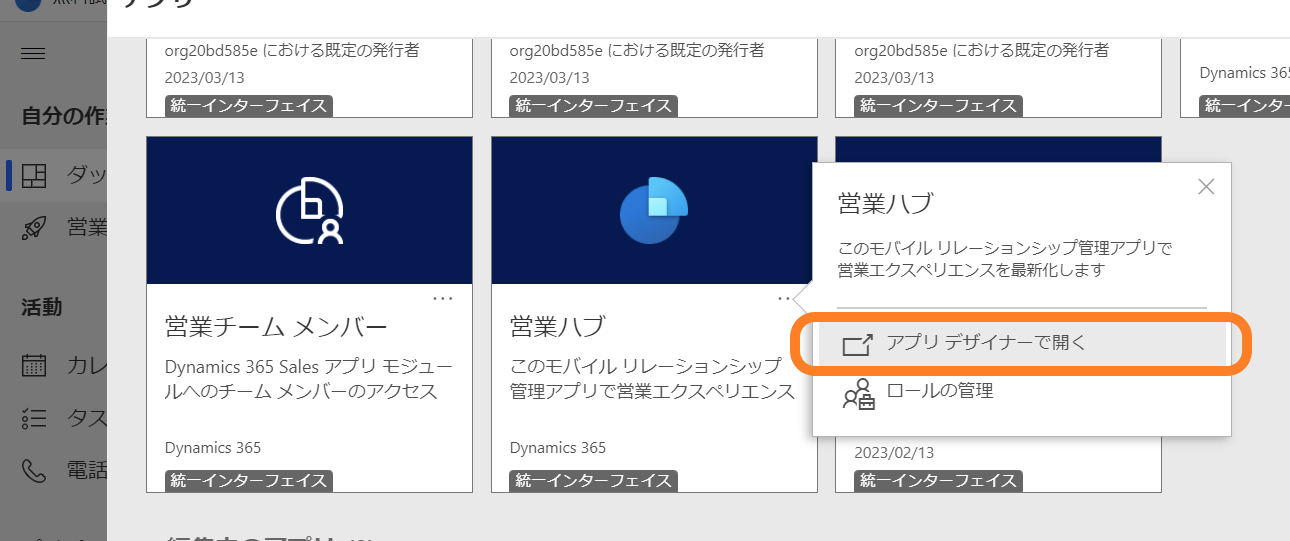
Task: Click the task list icon in sidebar
Action: [x=34, y=417]
